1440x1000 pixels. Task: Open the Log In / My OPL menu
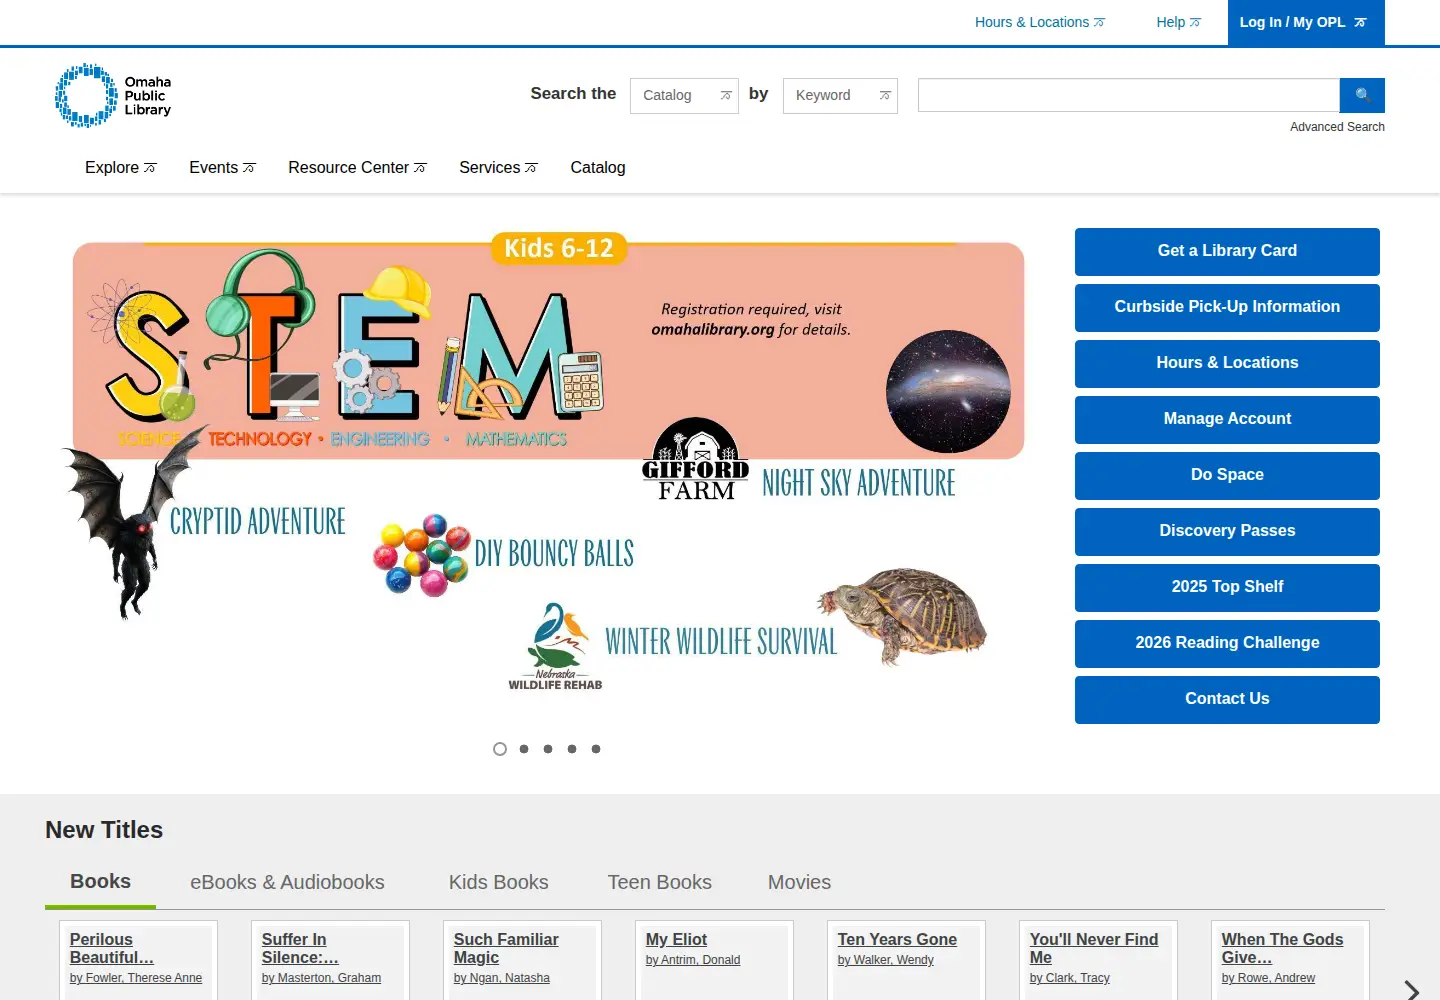[x=1306, y=22]
